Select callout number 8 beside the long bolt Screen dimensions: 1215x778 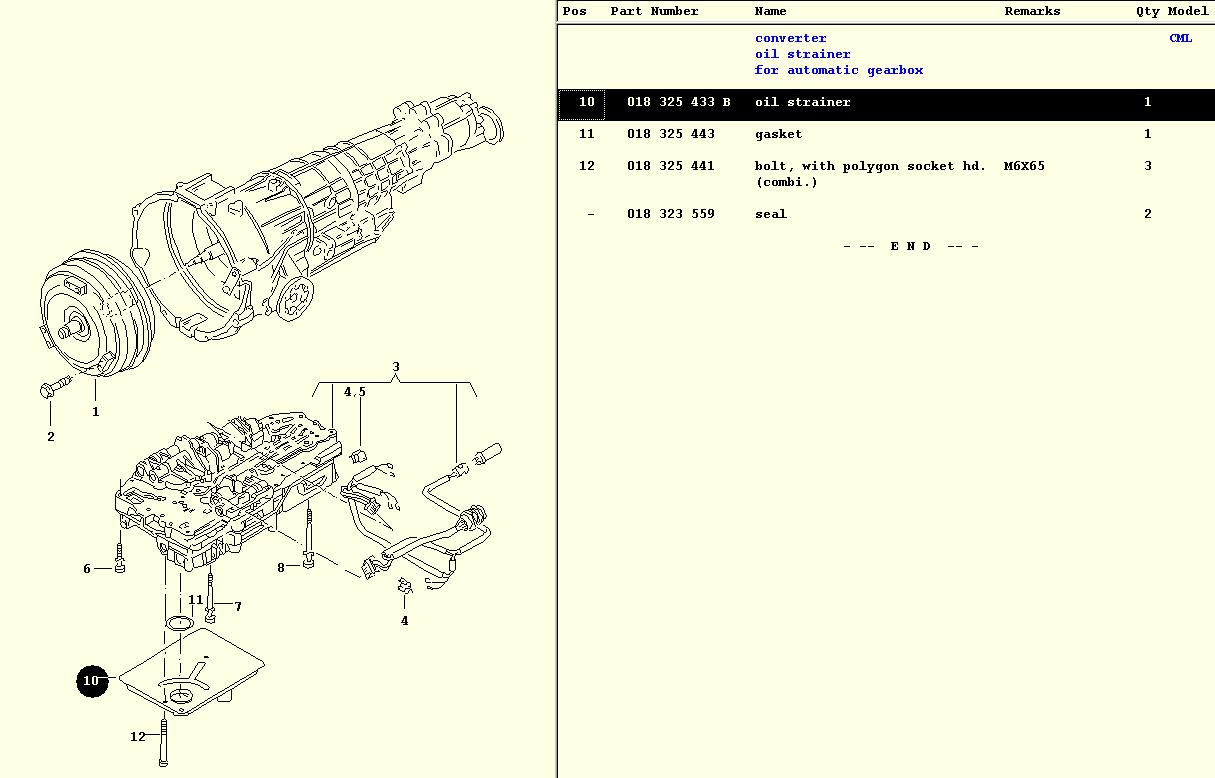pos(281,567)
